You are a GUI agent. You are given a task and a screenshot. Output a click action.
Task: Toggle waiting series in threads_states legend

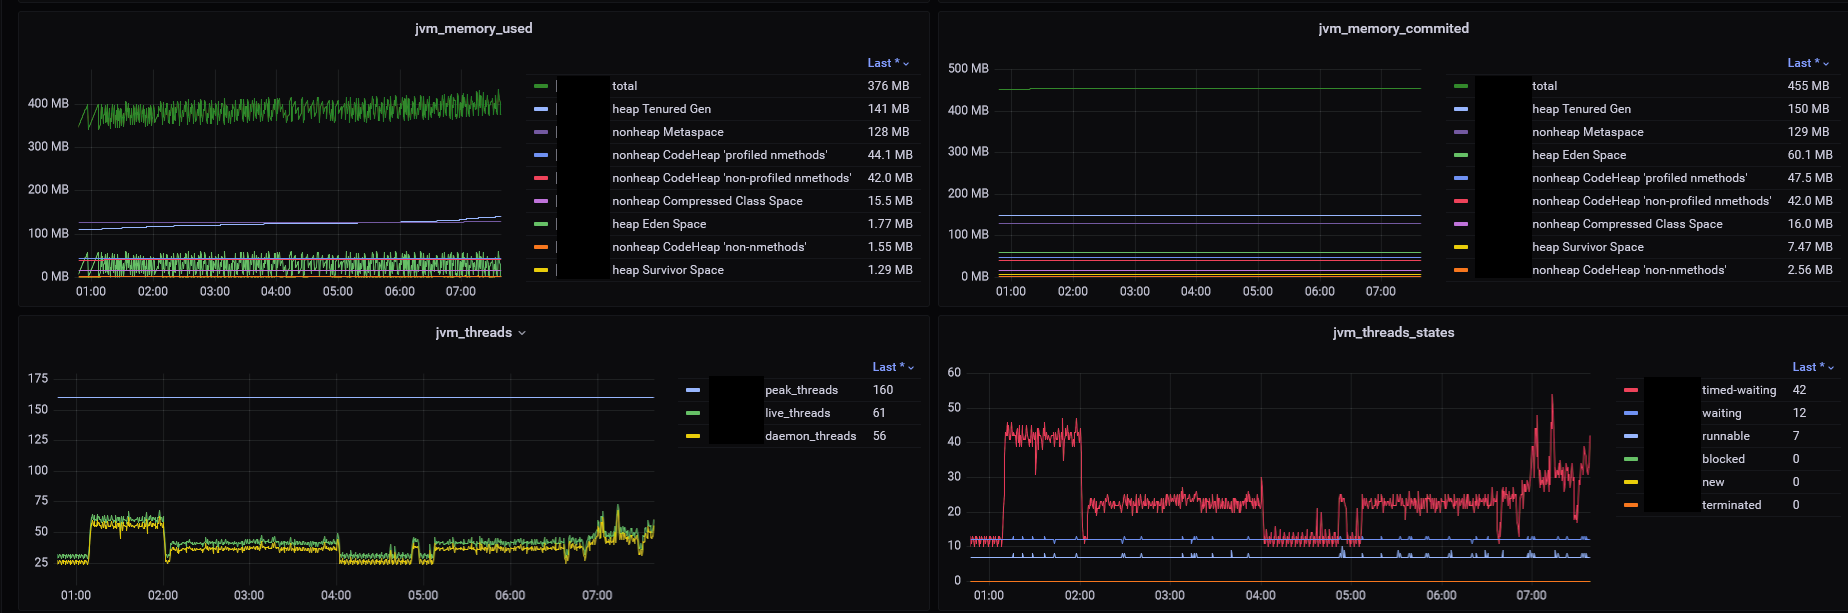[x=1722, y=413]
